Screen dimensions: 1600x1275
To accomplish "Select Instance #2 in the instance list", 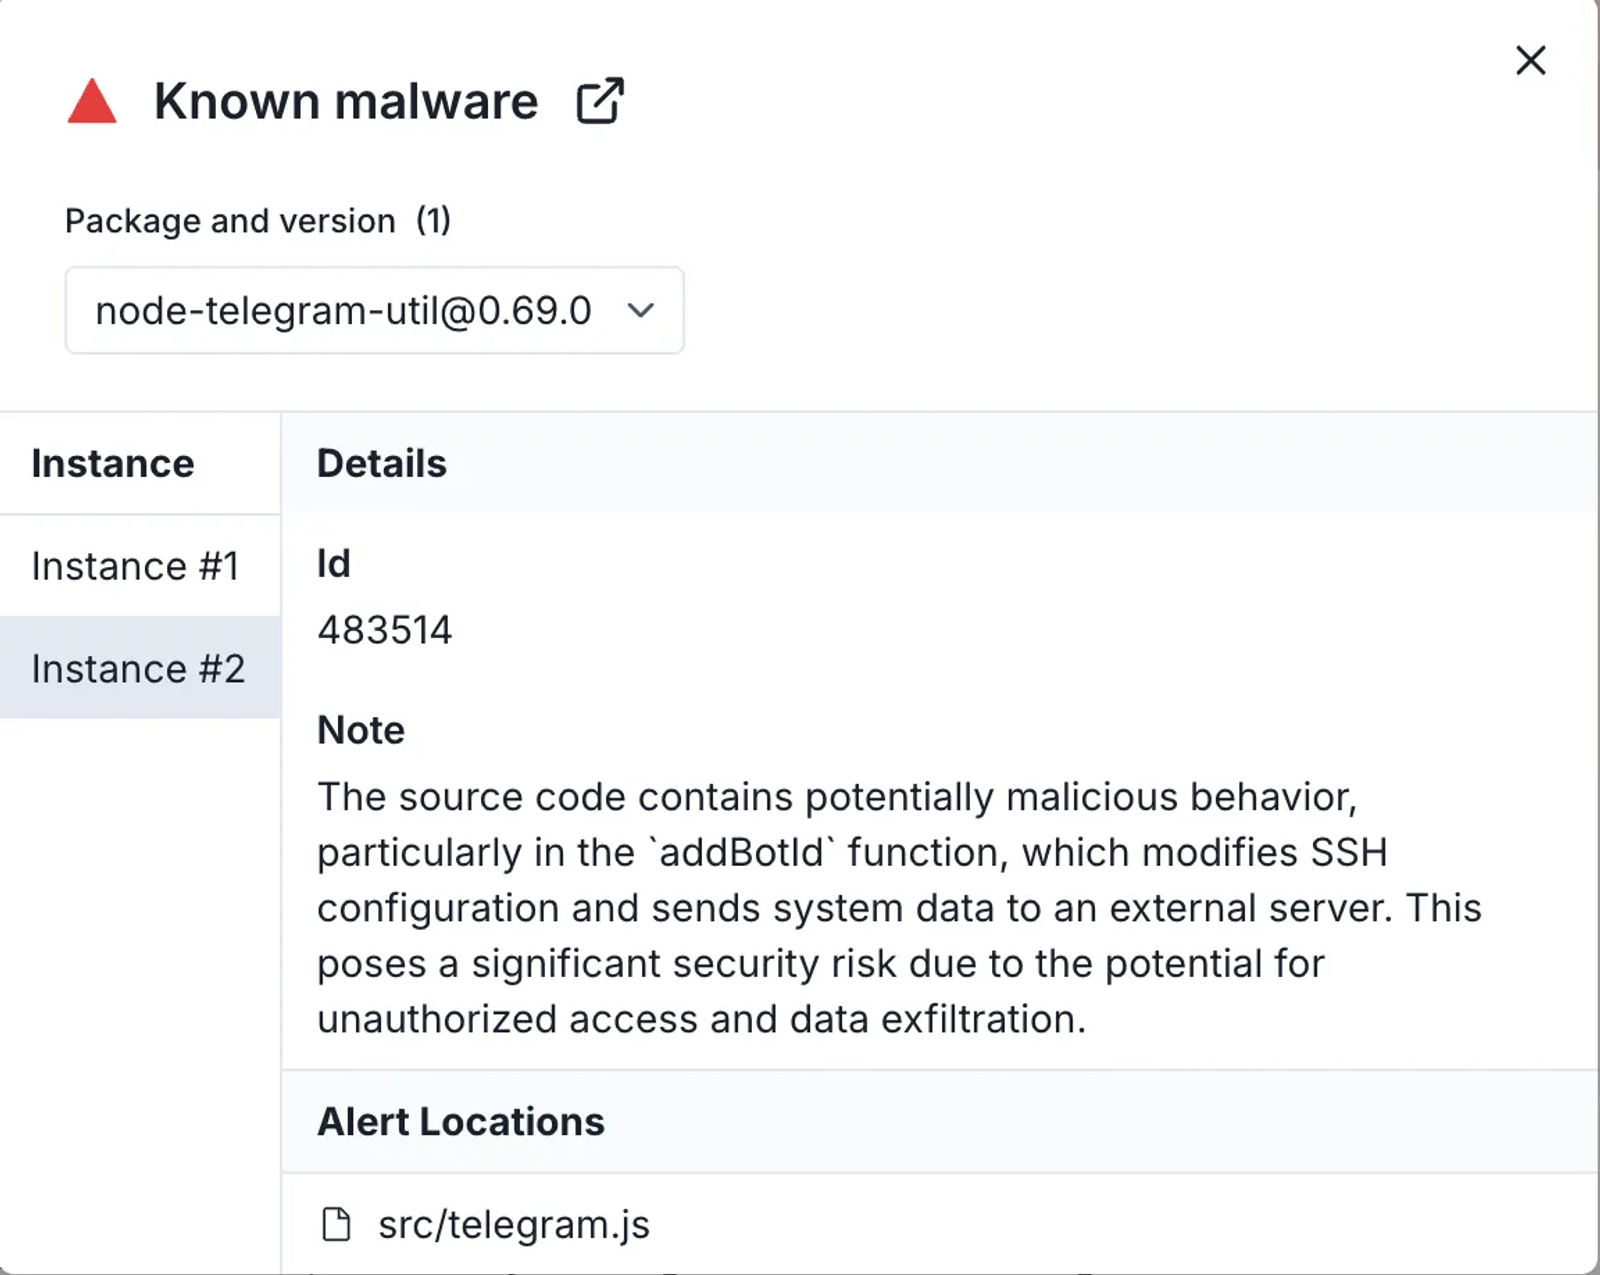I will point(138,669).
